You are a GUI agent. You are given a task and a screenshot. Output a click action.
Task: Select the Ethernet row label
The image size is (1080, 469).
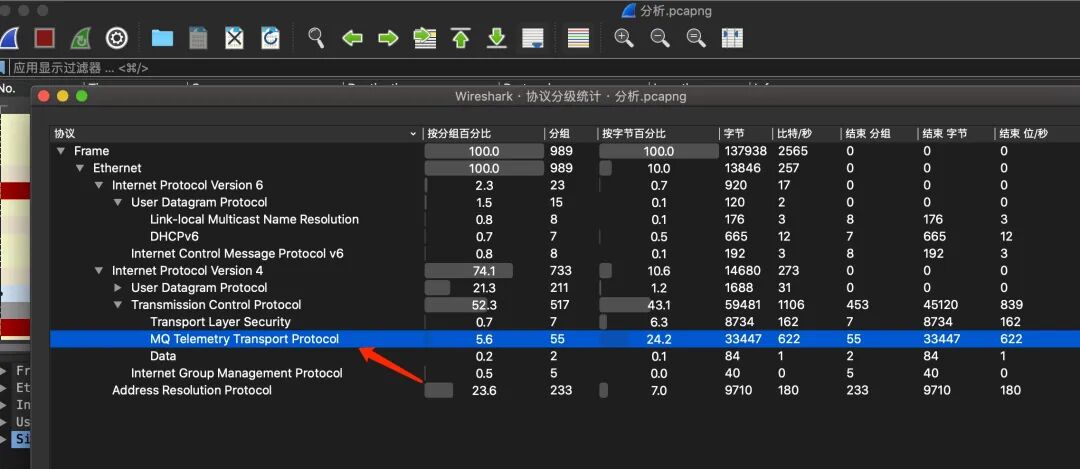(117, 168)
